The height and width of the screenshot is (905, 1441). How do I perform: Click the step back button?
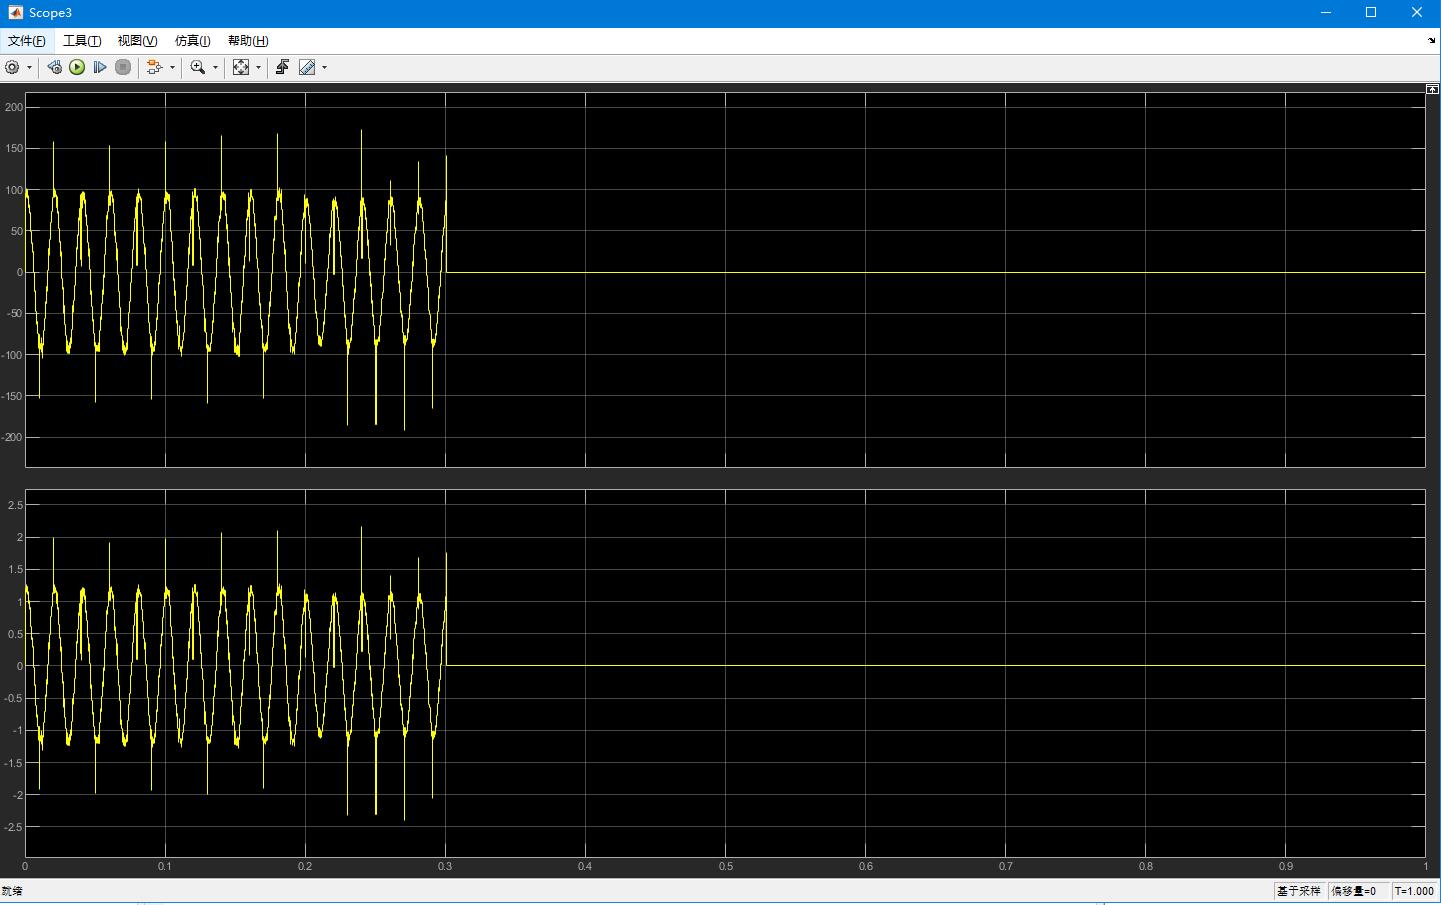pos(54,67)
